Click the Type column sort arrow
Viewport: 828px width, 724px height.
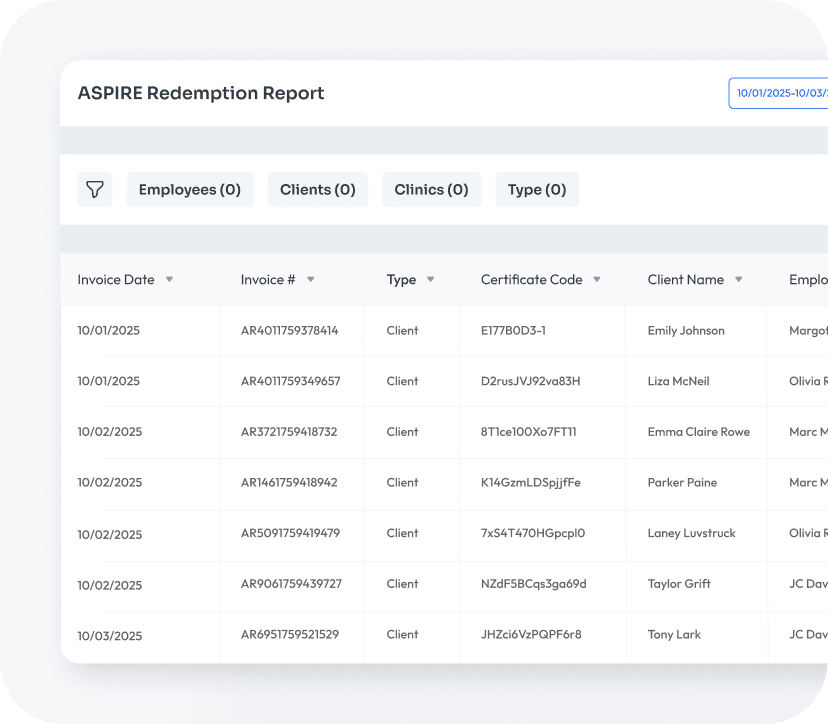tap(430, 280)
